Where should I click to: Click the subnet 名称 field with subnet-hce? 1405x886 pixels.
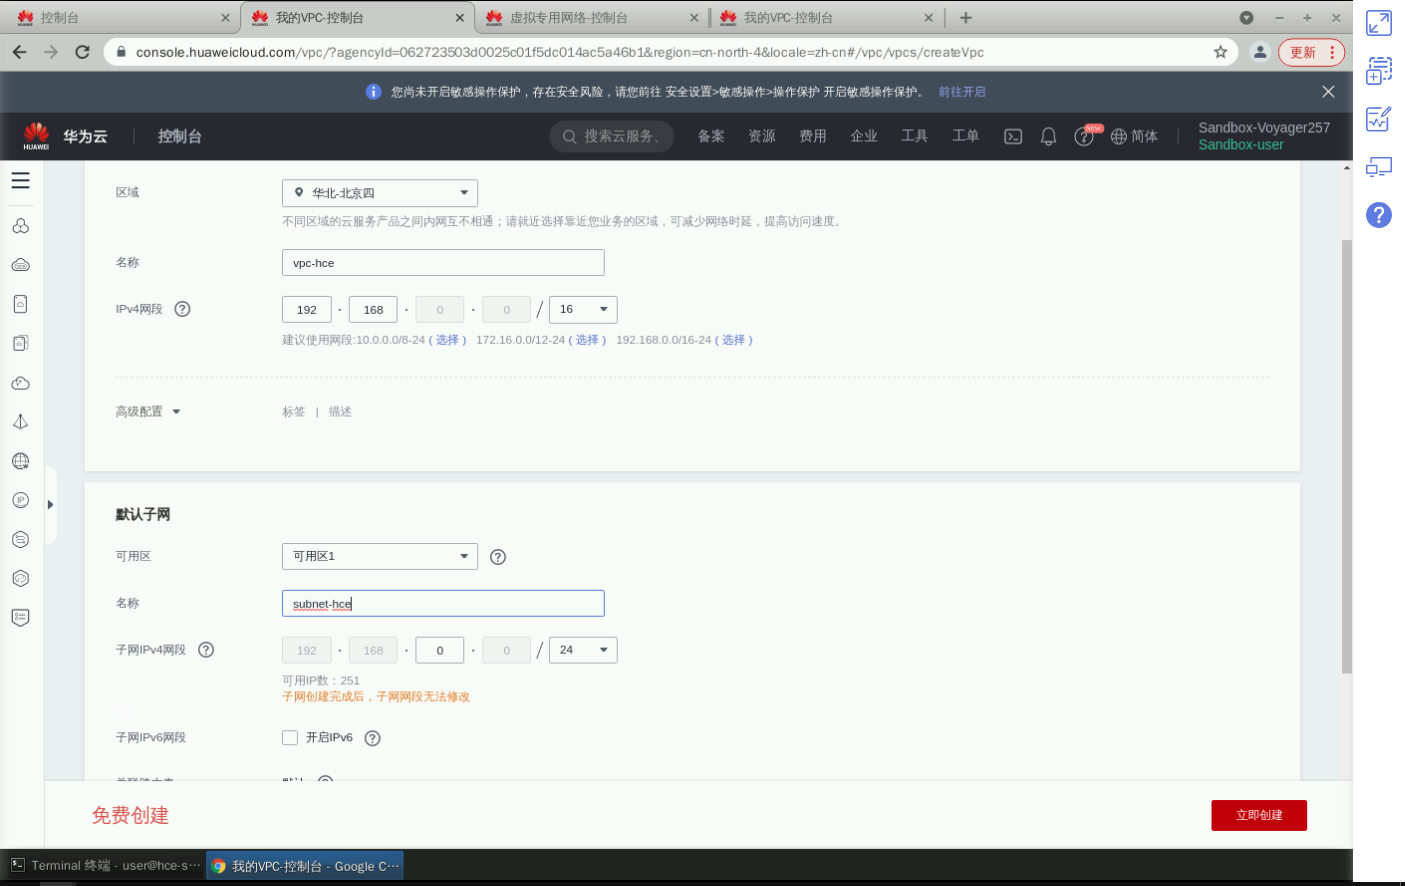(x=443, y=604)
